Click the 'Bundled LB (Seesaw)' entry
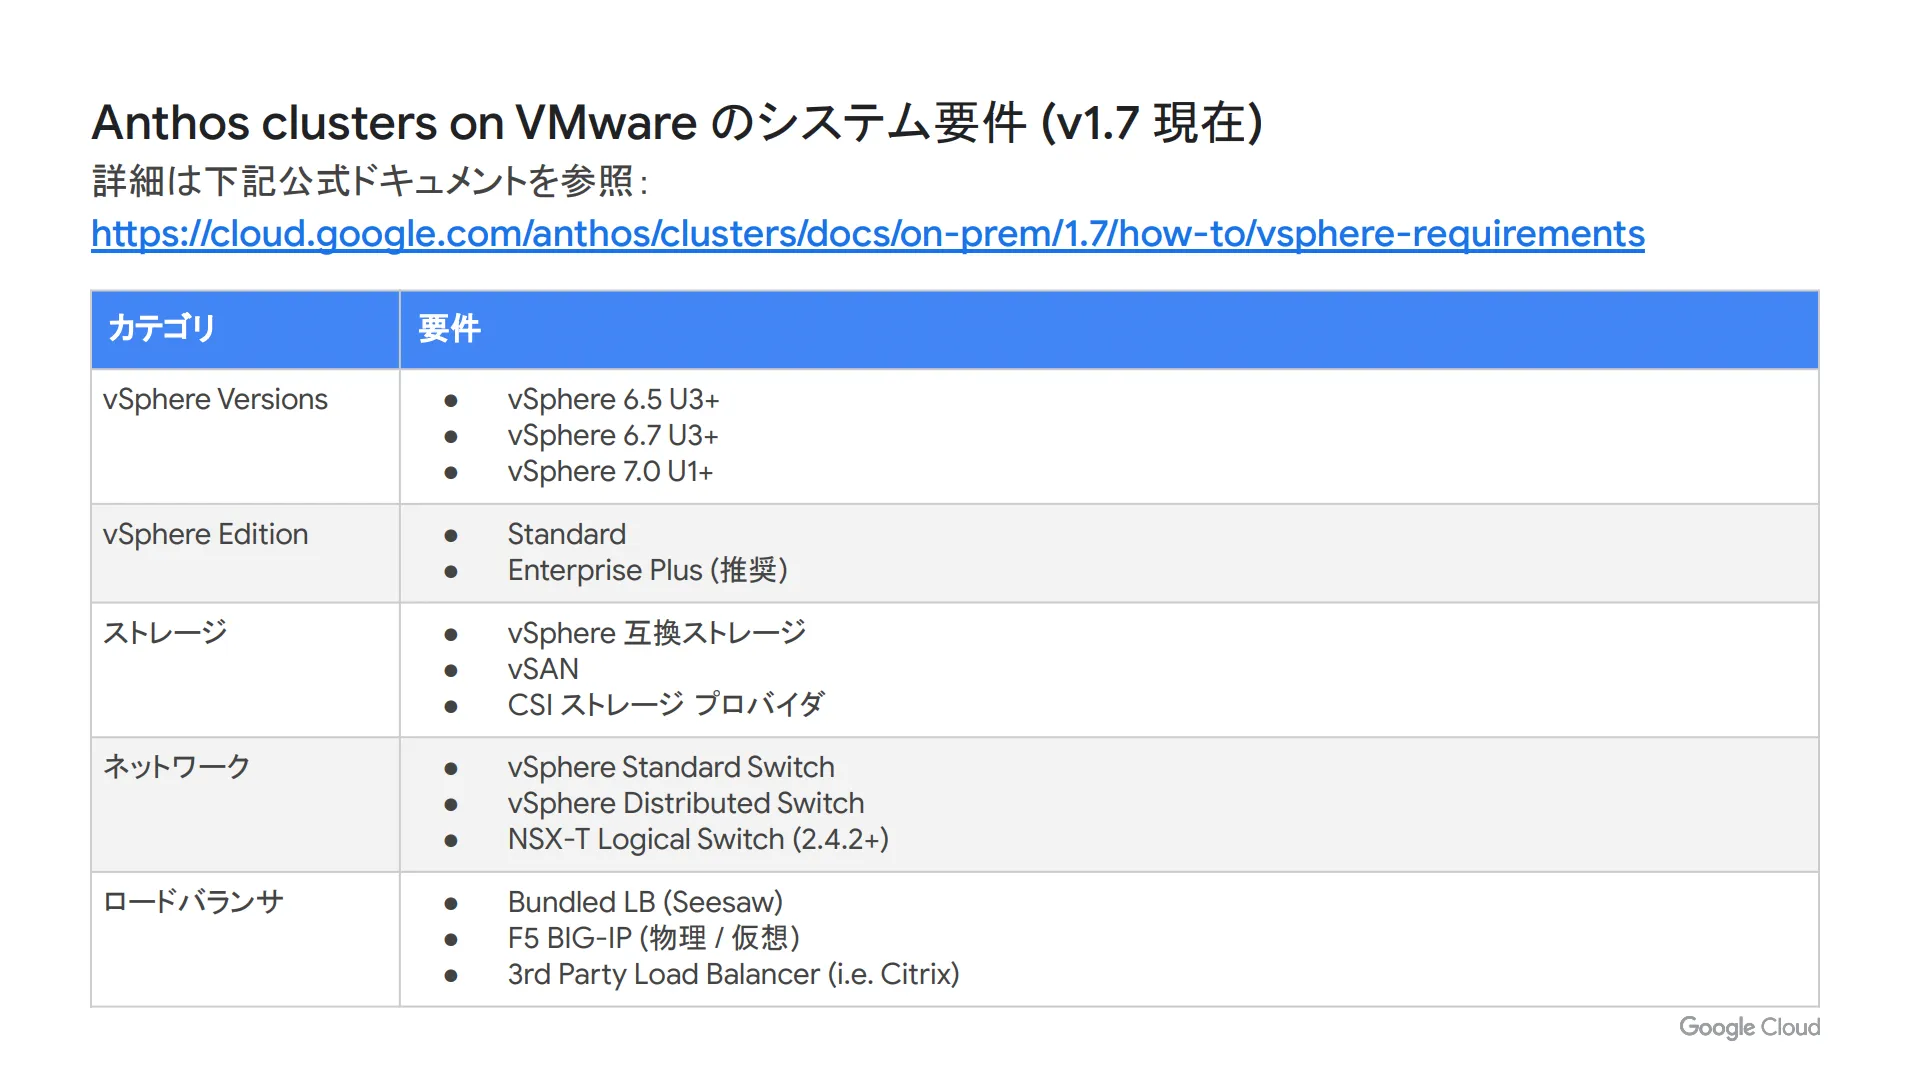Image resolution: width=1910 pixels, height=1074 pixels. coord(645,903)
